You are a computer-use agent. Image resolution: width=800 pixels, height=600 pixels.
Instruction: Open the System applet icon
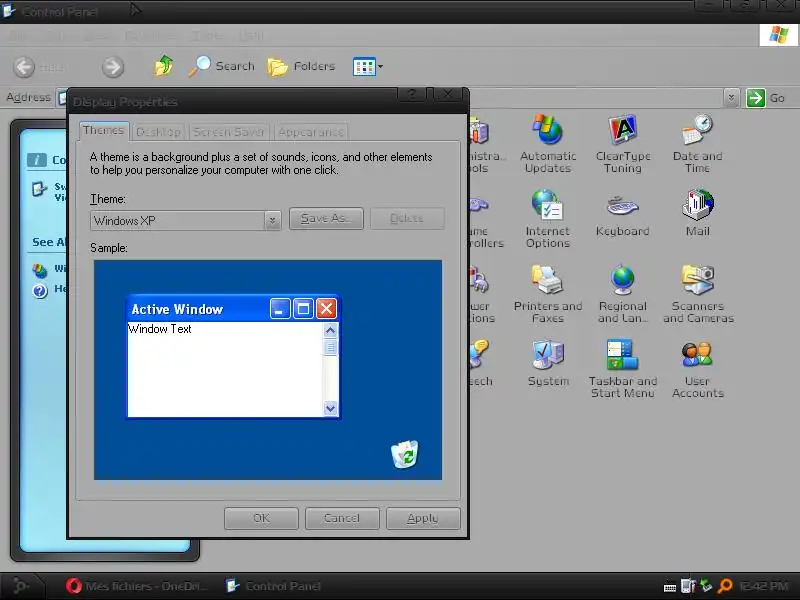click(548, 355)
